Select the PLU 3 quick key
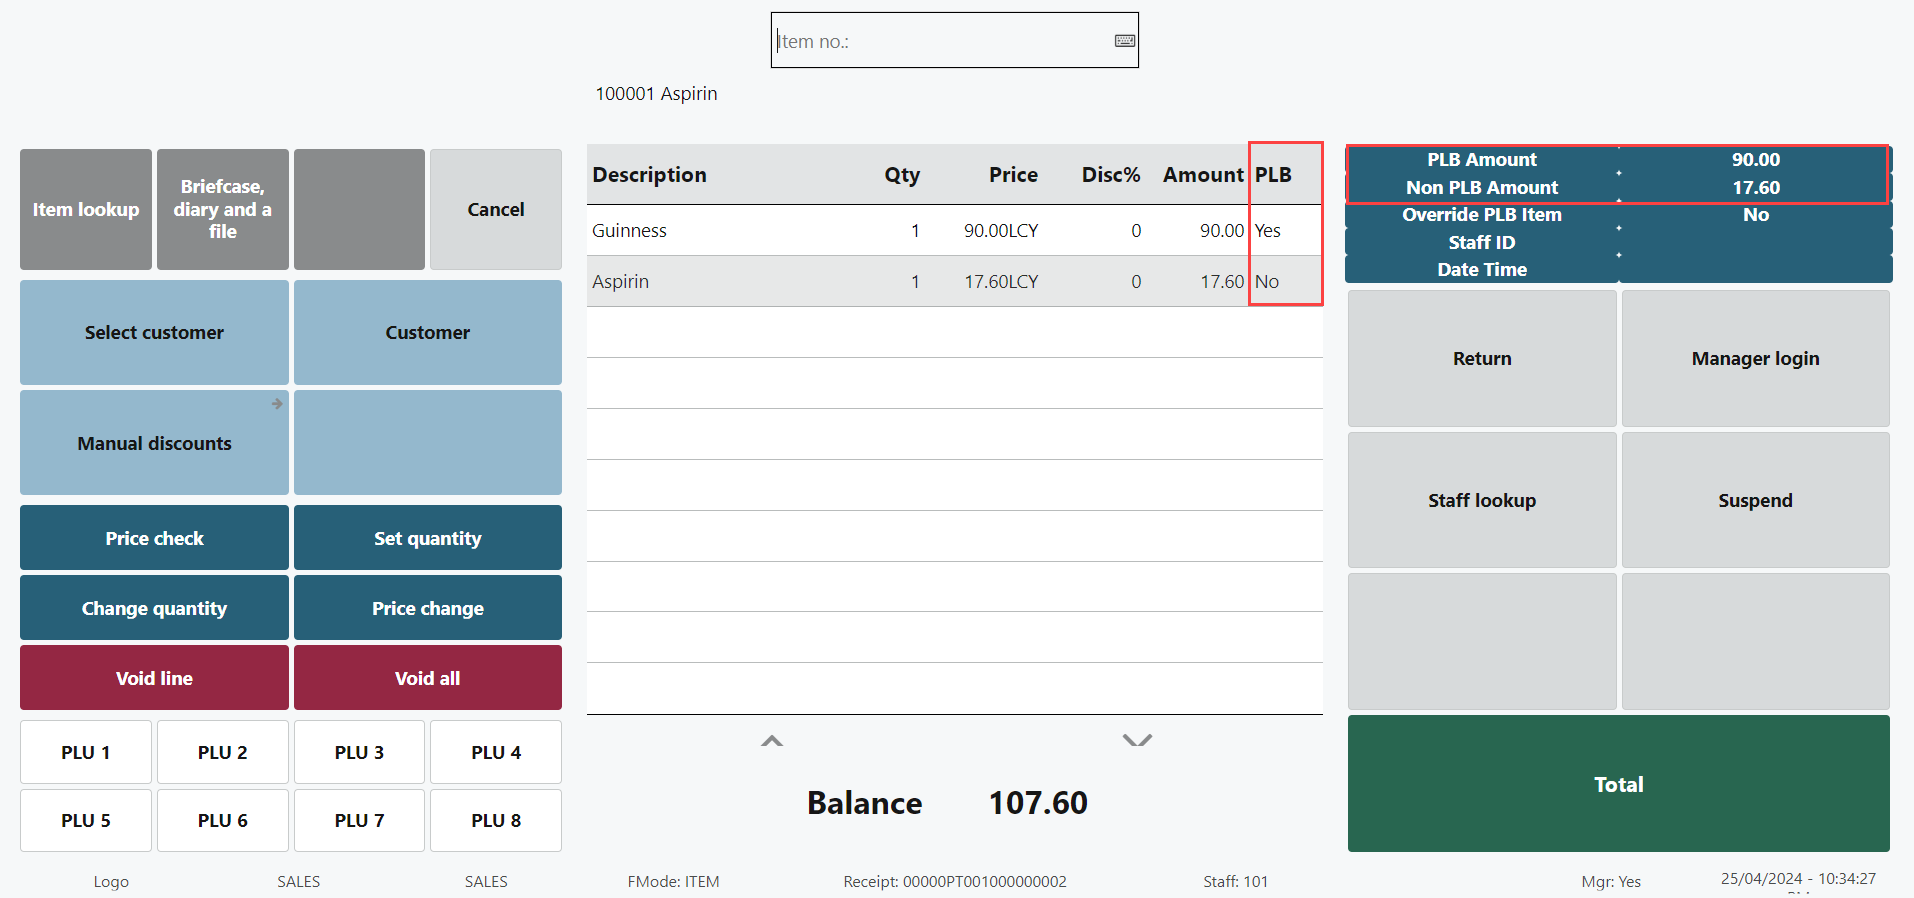 pos(359,752)
